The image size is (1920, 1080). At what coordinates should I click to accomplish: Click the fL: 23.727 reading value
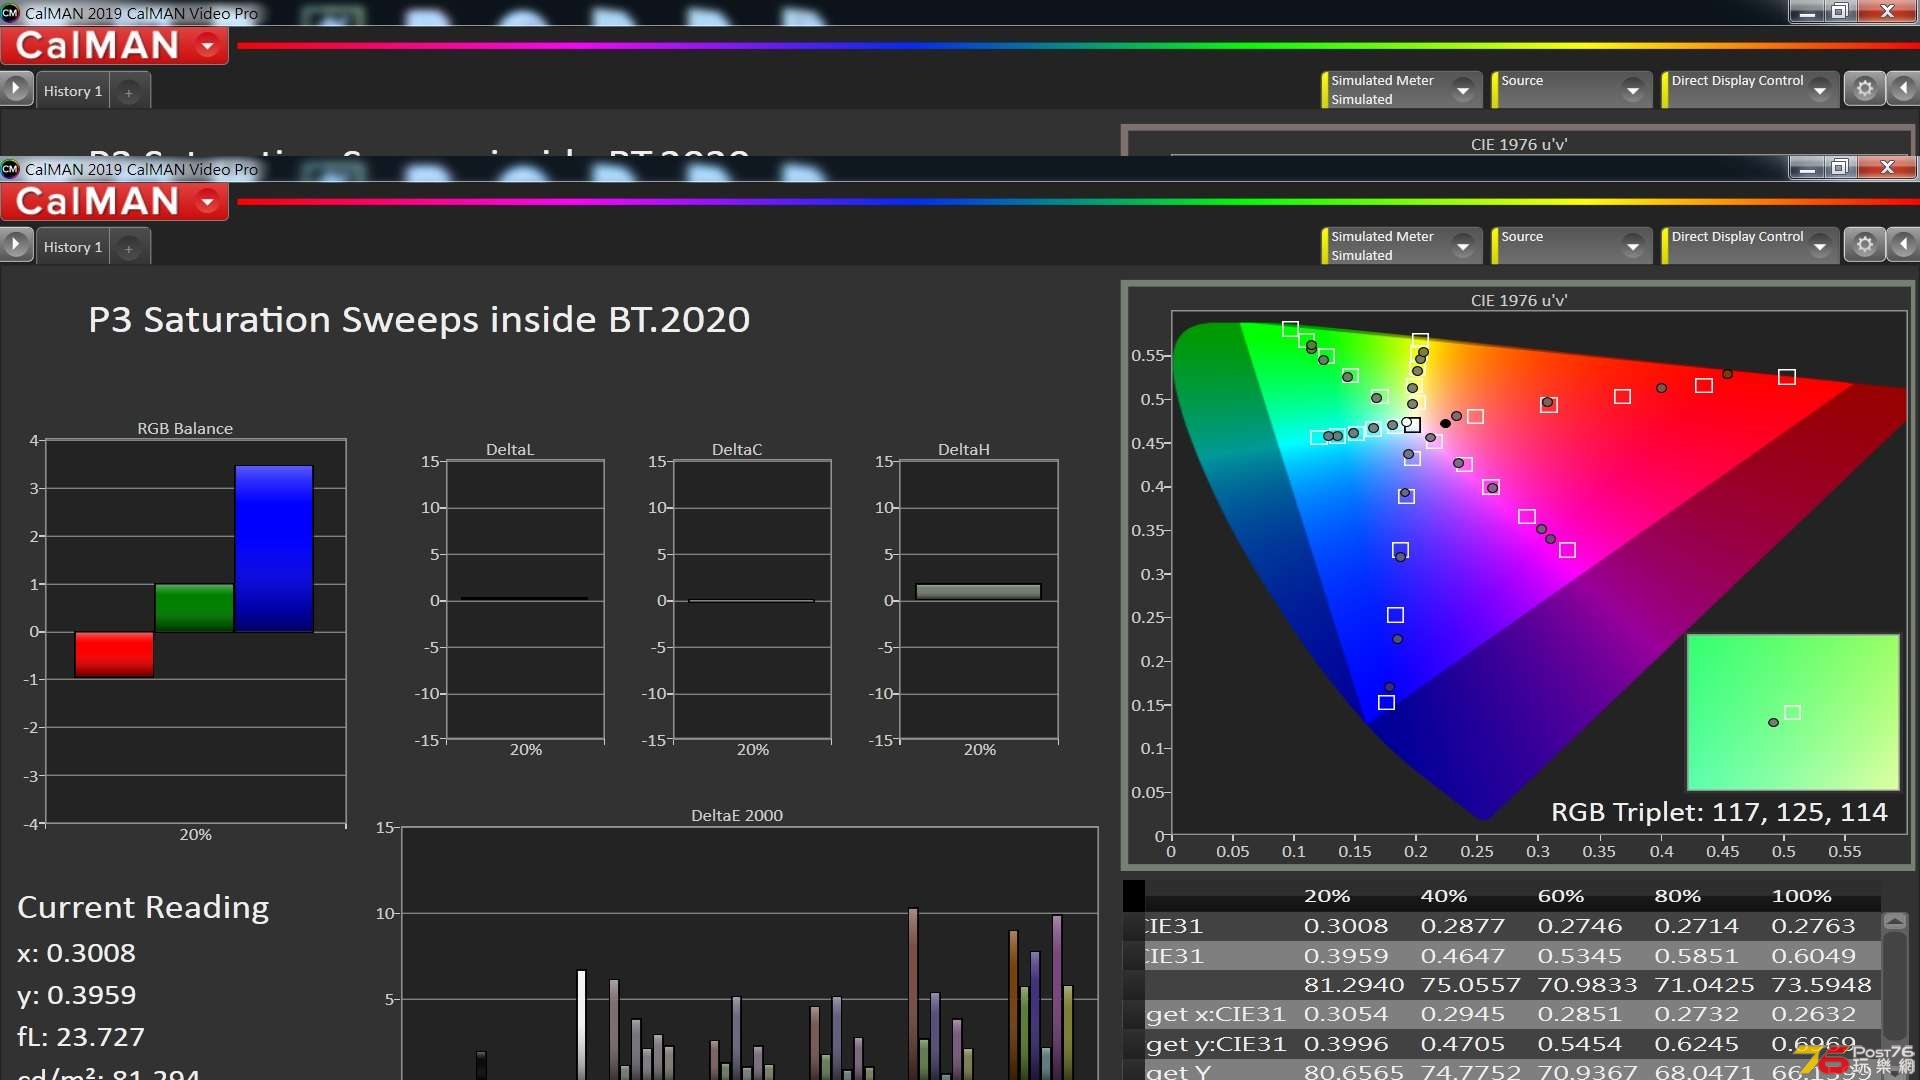81,1037
